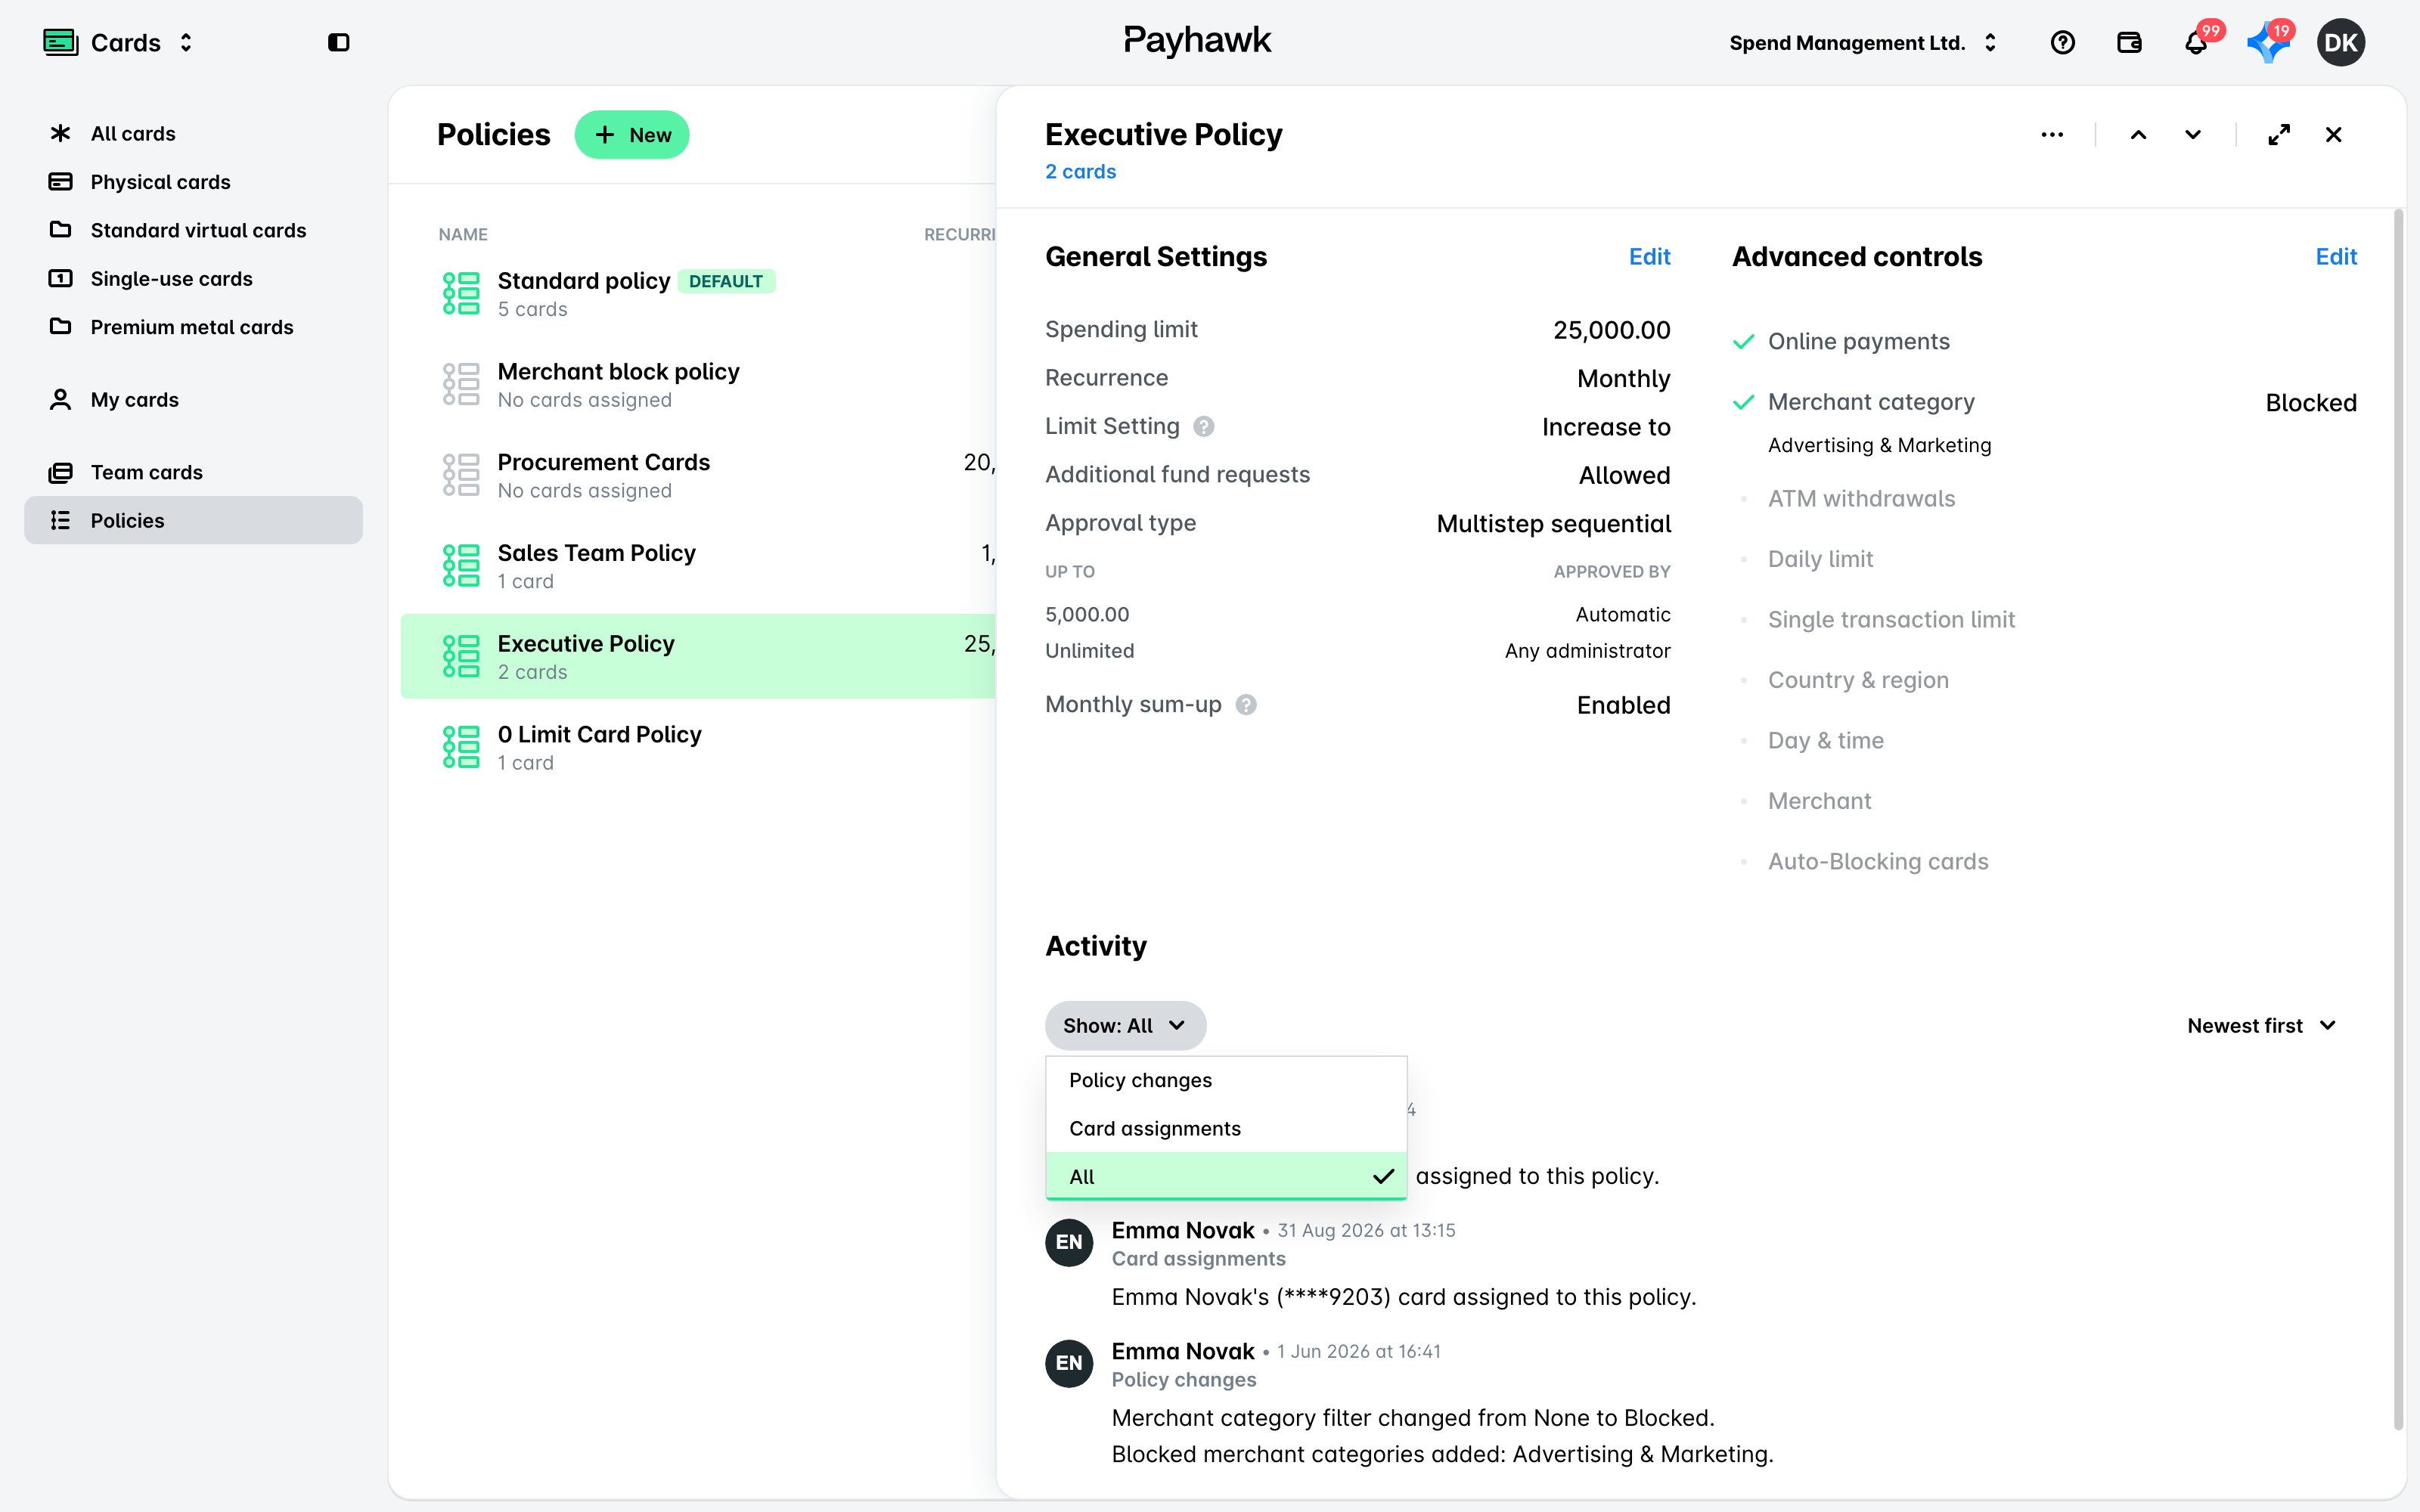Click the Monthly sum-up help tooltip icon

click(x=1246, y=705)
